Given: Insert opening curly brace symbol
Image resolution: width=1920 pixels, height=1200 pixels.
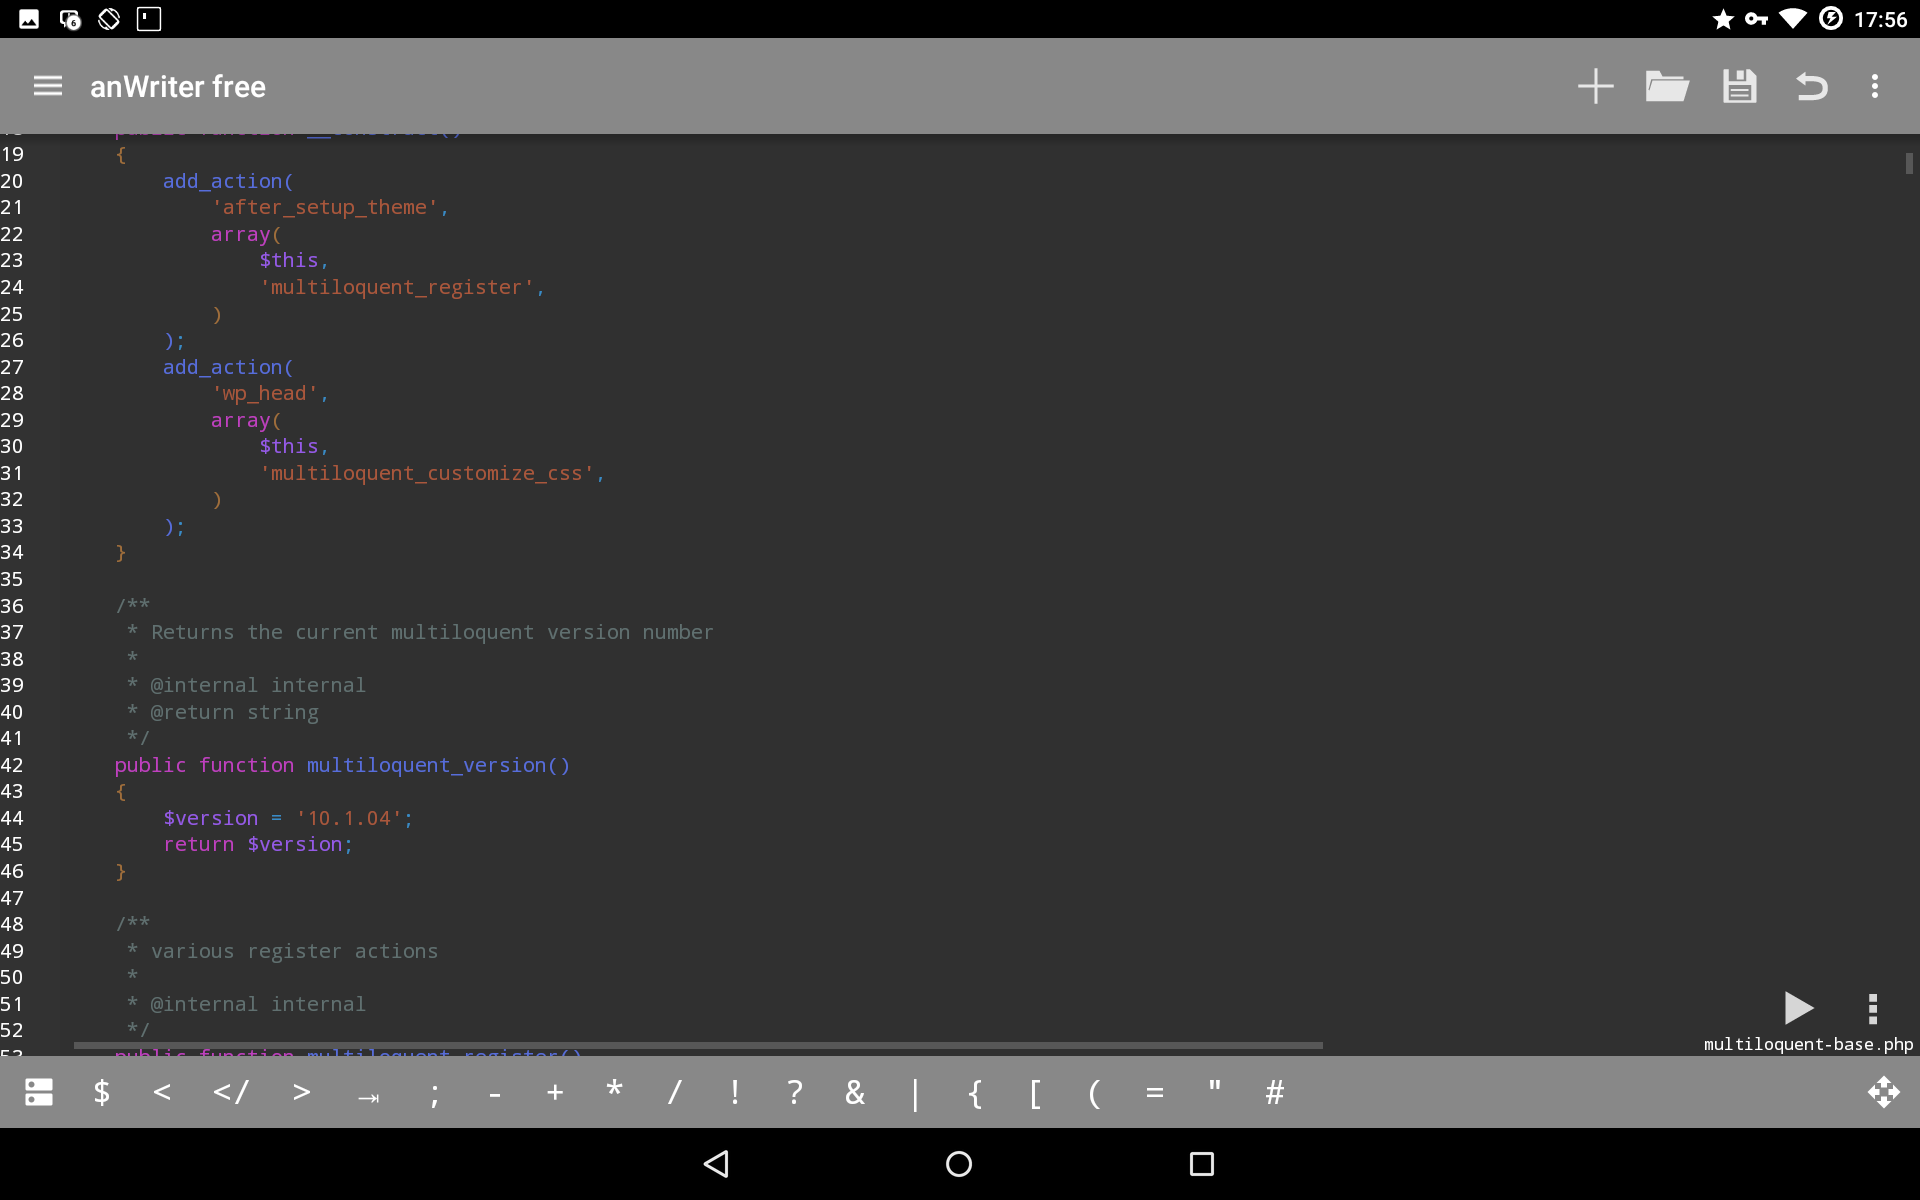Looking at the screenshot, I should coord(975,1092).
